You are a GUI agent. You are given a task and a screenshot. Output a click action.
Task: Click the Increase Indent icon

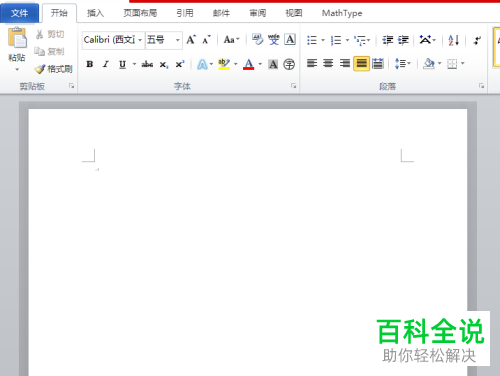(403, 40)
